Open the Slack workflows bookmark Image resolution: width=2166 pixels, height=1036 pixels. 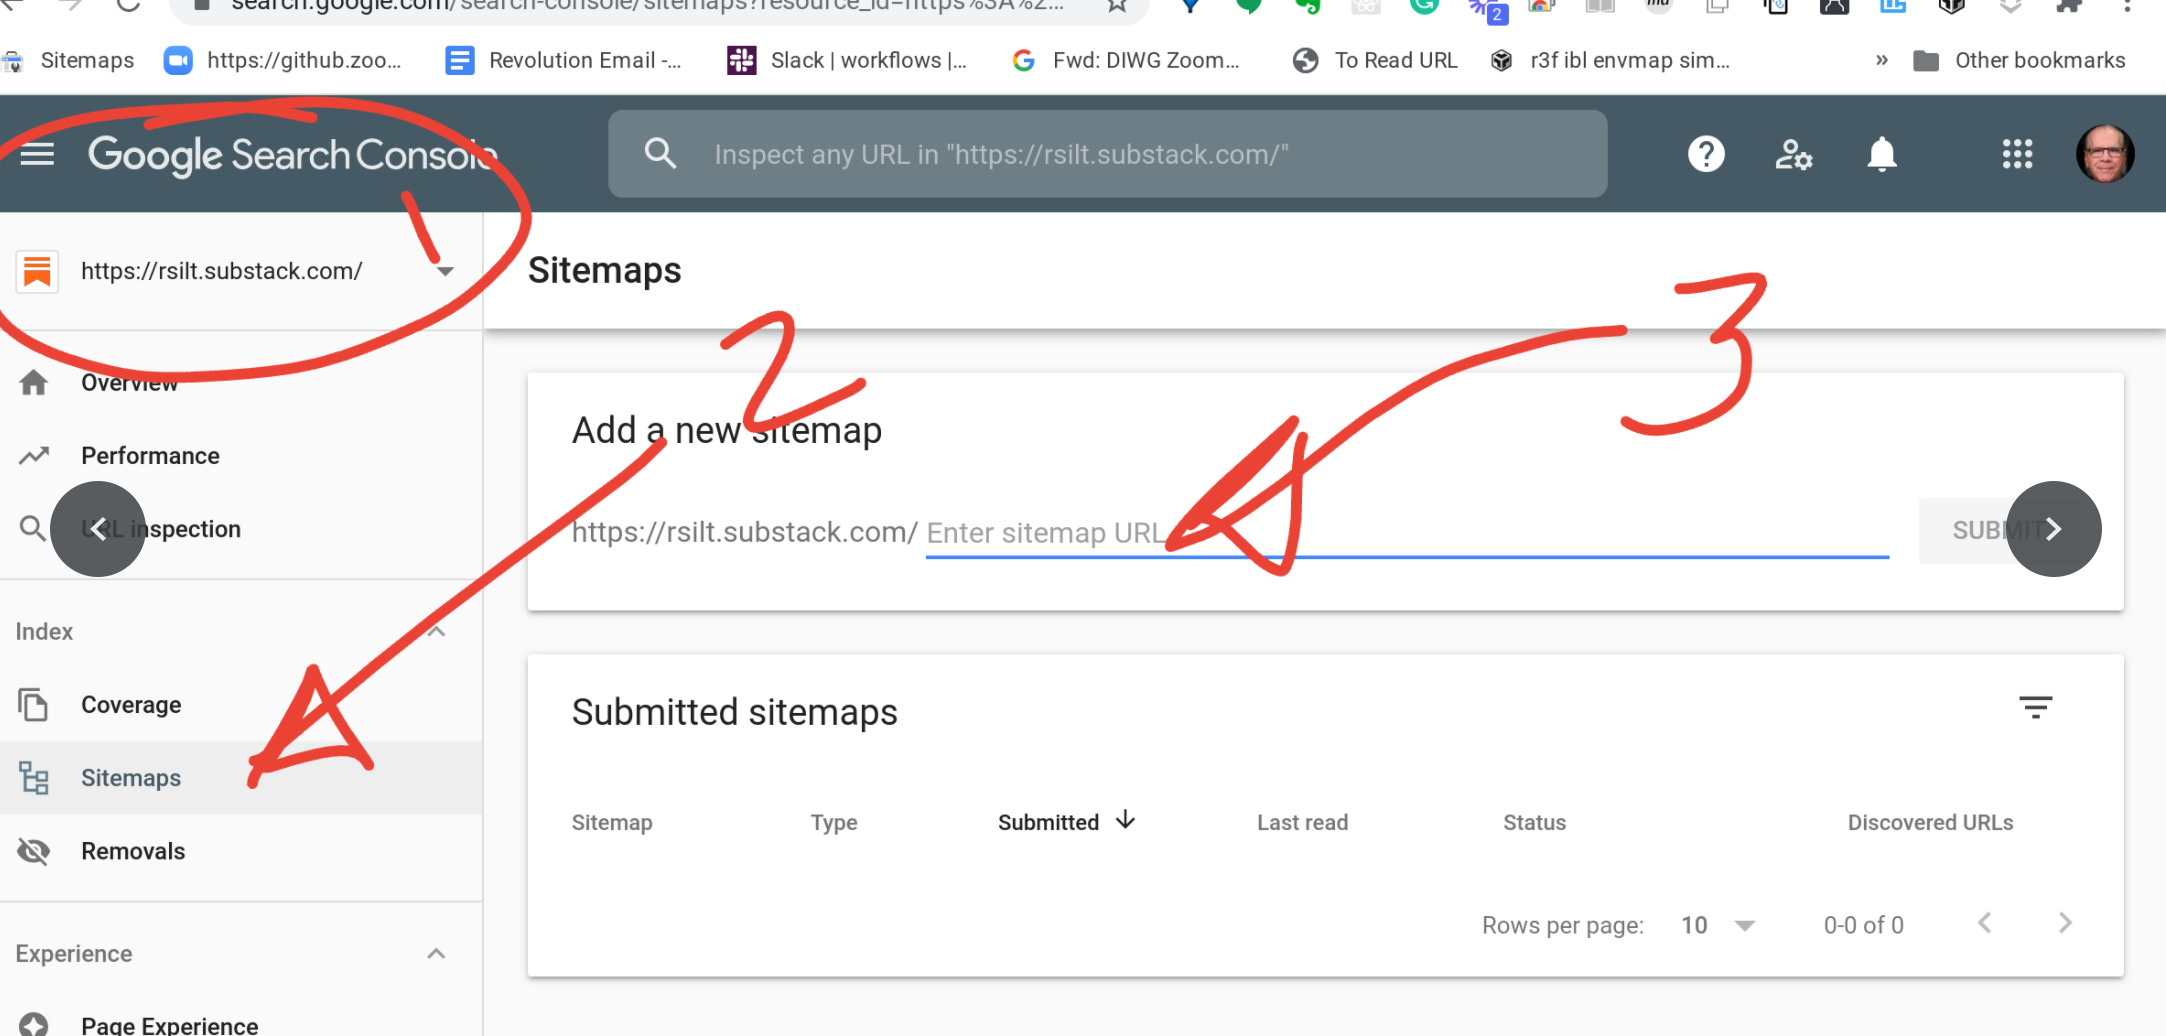847,60
